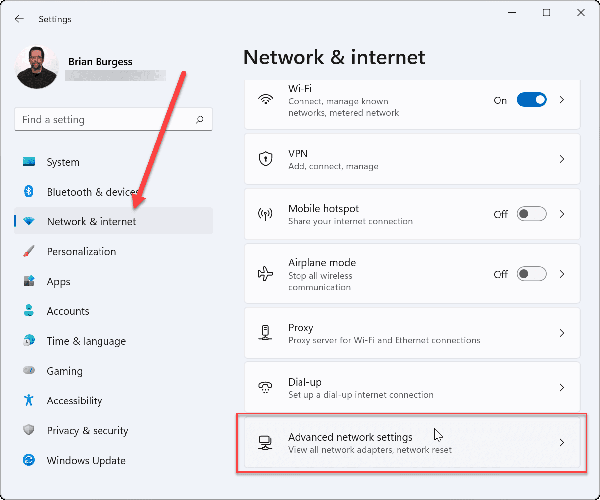Viewport: 600px width, 500px height.
Task: Open Time & language label
Action: (86, 341)
